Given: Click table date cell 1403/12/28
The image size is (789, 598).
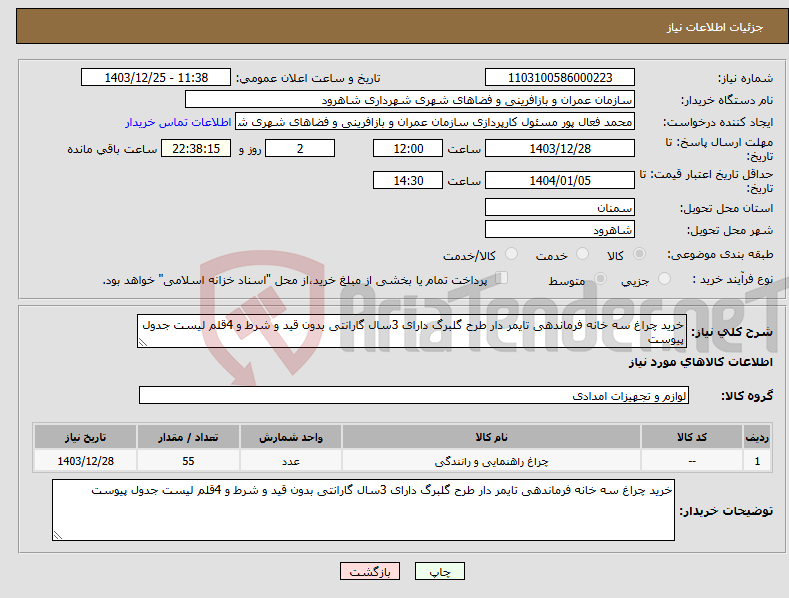Looking at the screenshot, I should pos(86,461).
